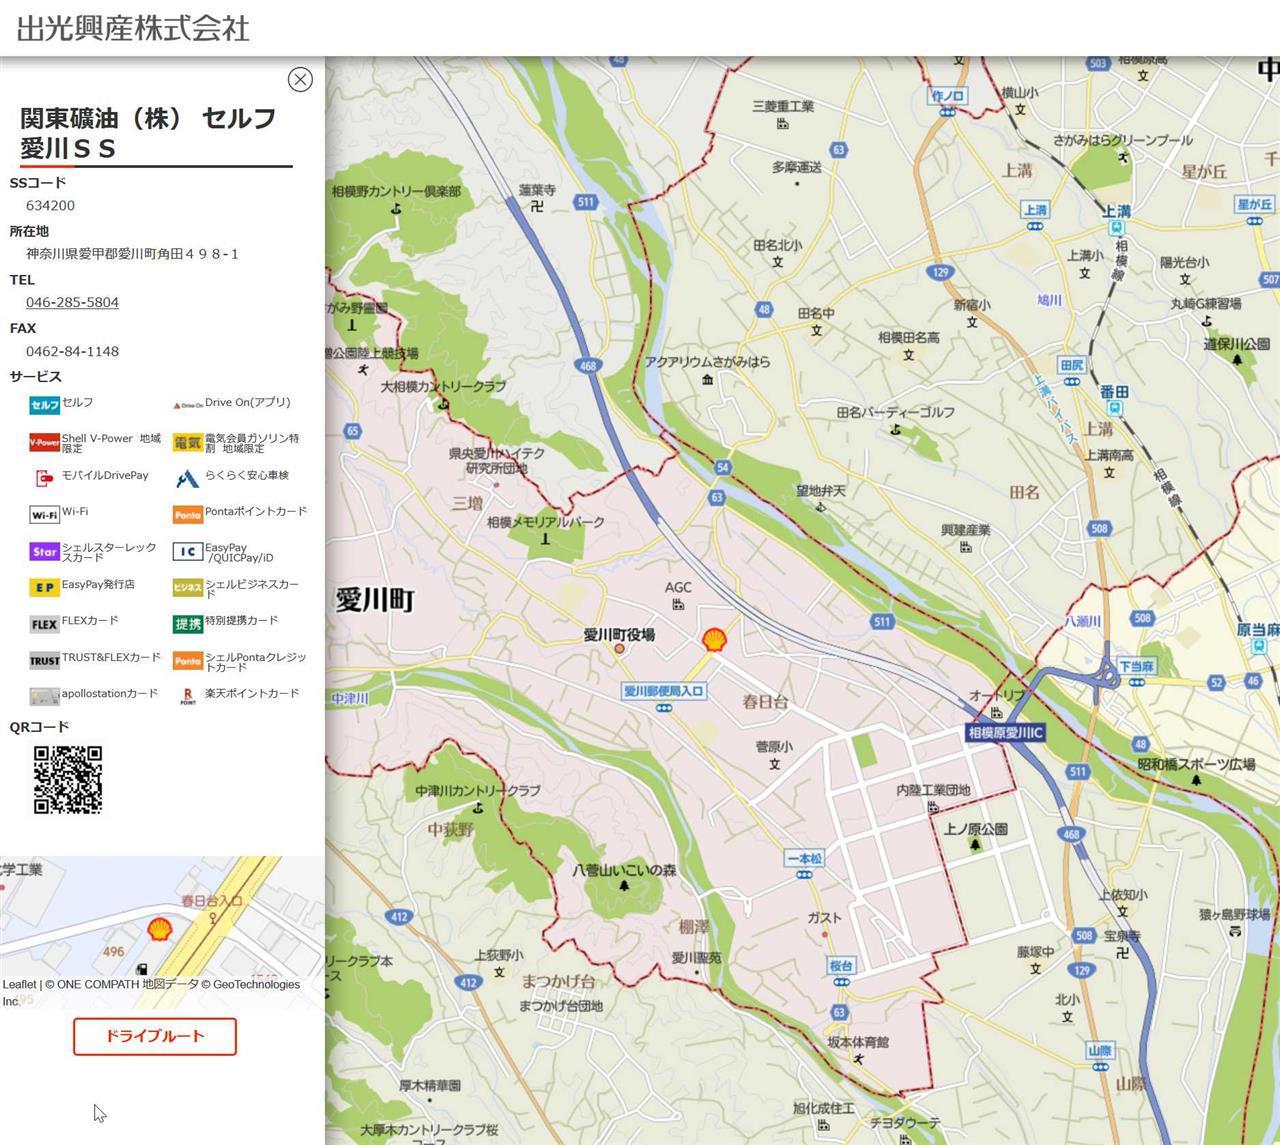Click the Shell station marker on main map
This screenshot has height=1145, width=1280.
pos(714,640)
